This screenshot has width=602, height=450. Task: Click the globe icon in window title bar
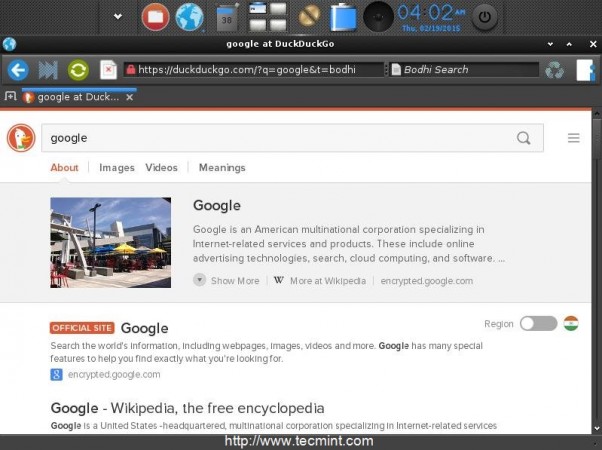(9, 44)
